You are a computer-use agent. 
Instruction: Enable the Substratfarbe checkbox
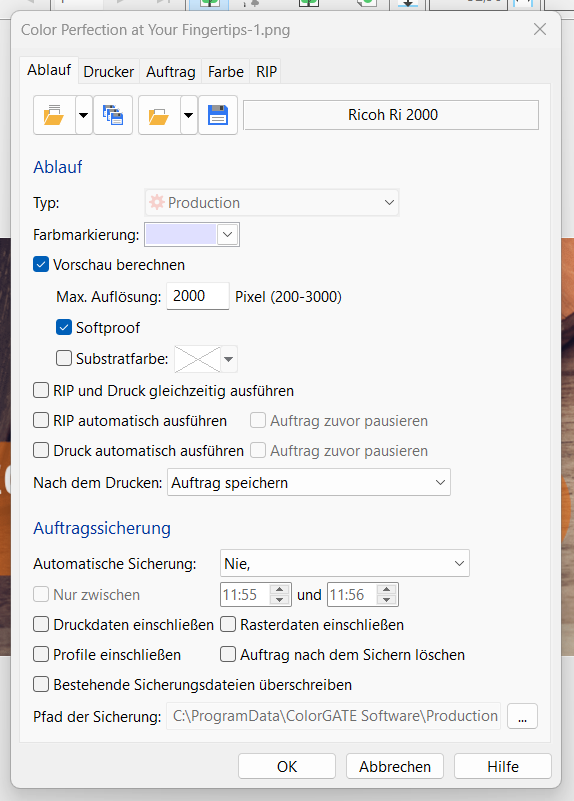click(x=64, y=359)
